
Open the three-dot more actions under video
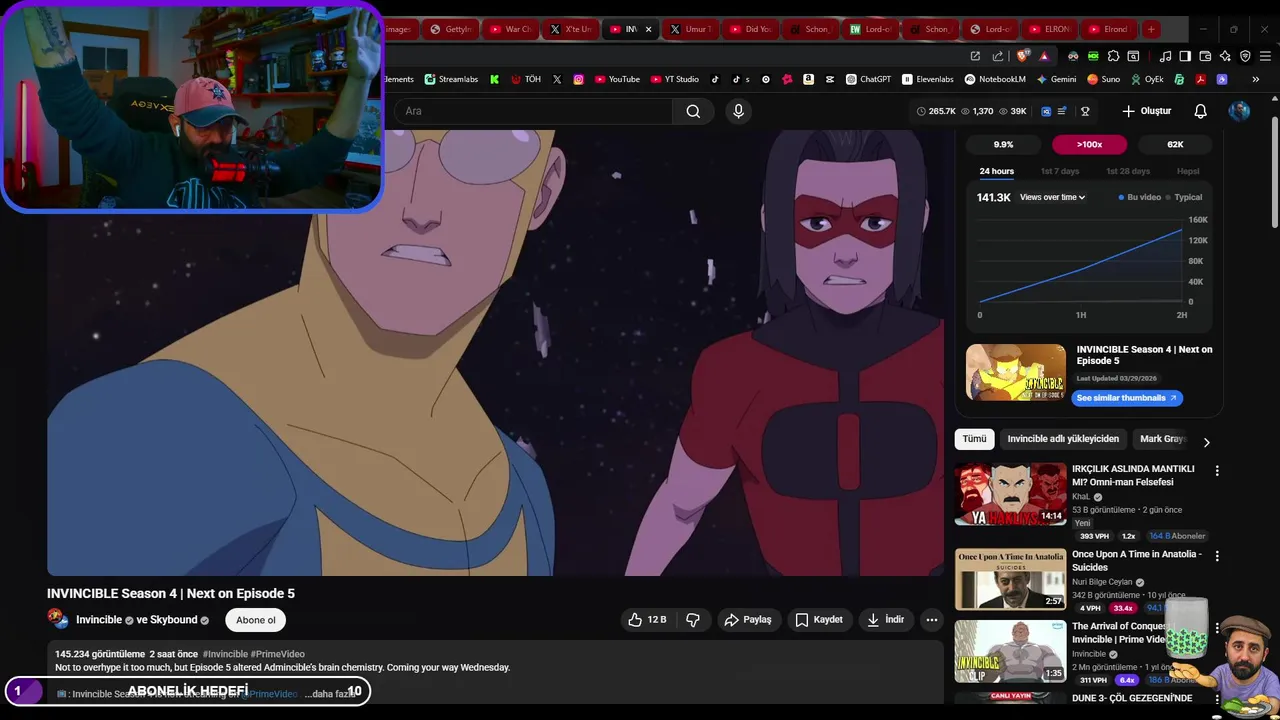(x=931, y=620)
